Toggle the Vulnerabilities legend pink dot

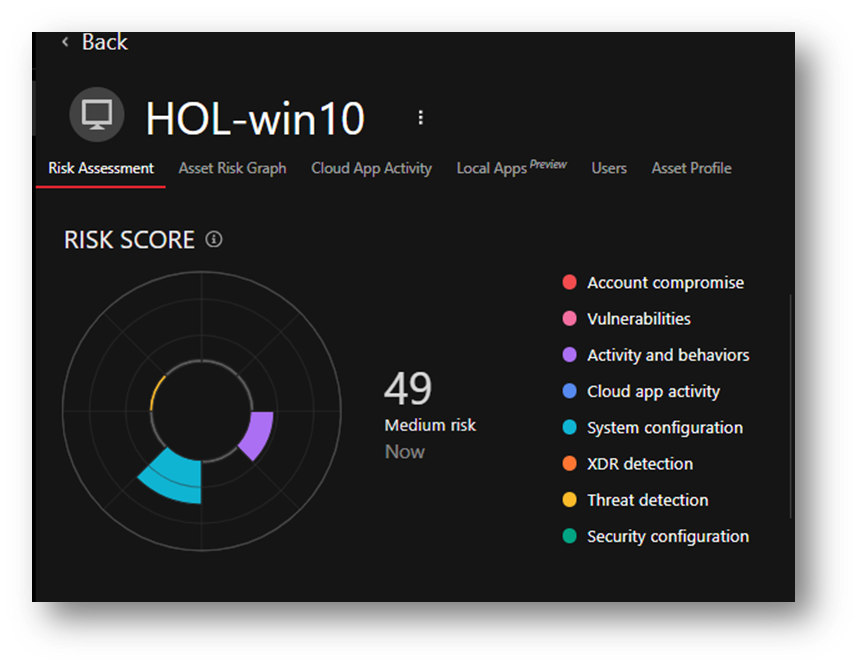[570, 319]
